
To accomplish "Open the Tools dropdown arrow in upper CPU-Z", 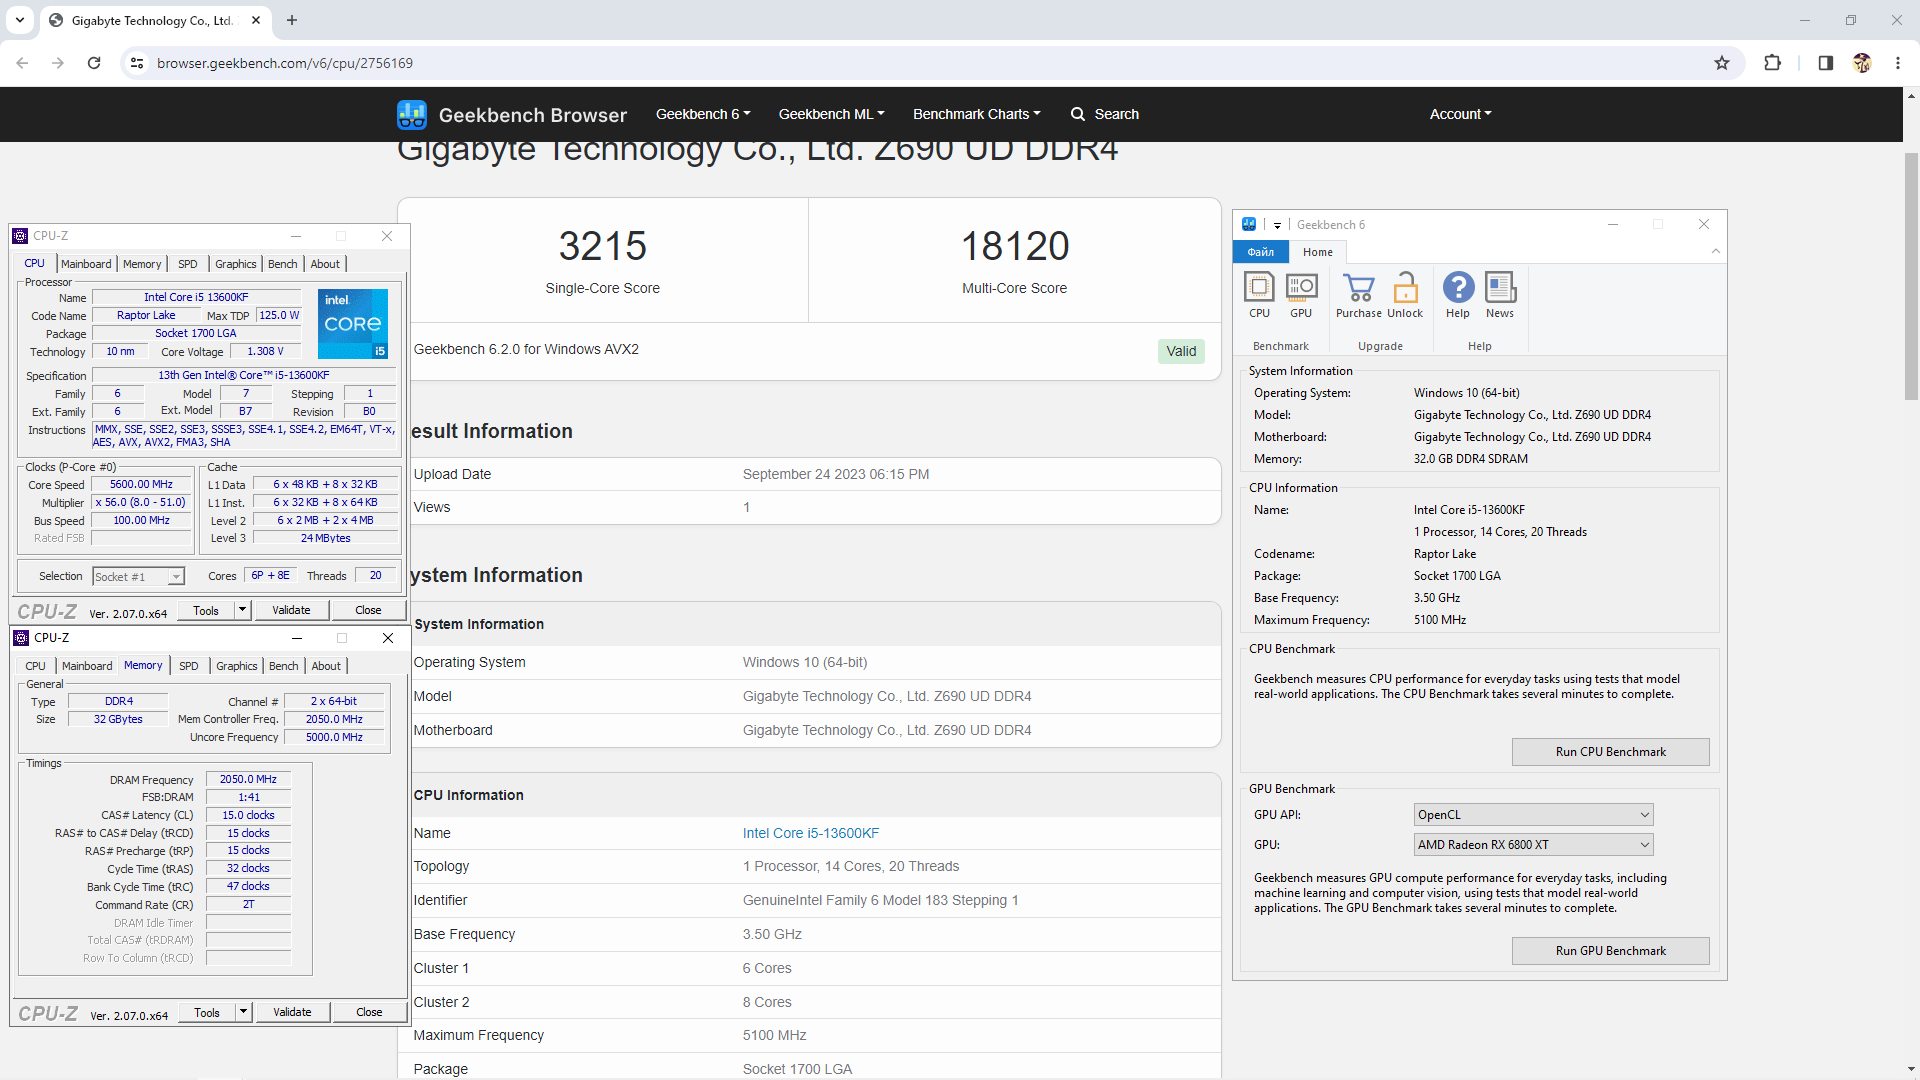I will click(242, 610).
